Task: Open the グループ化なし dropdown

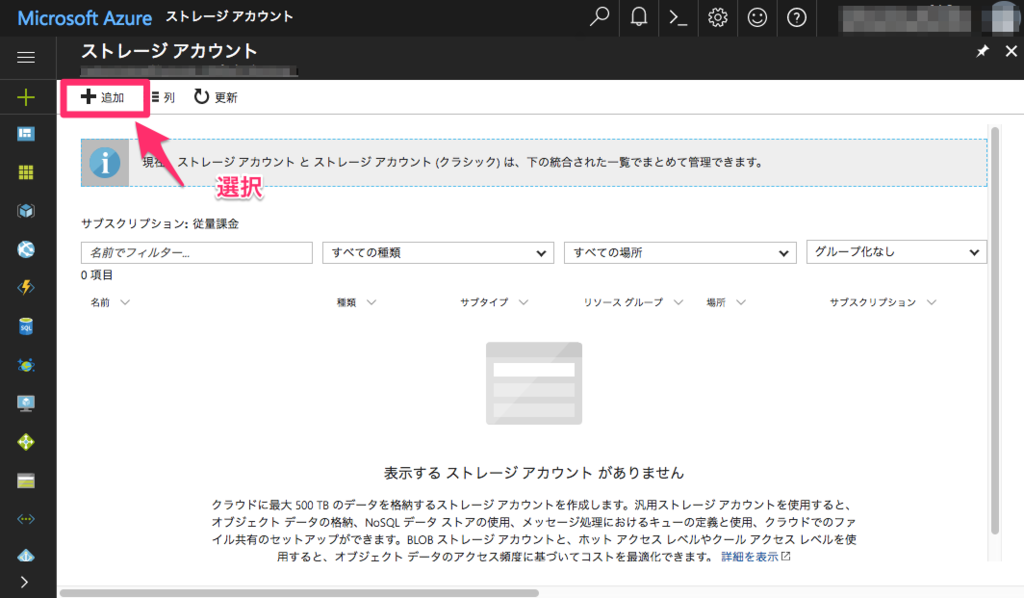Action: click(x=896, y=252)
